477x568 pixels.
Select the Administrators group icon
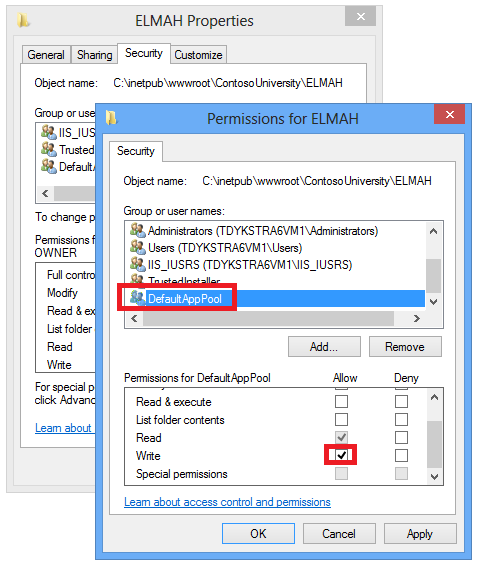[x=137, y=230]
